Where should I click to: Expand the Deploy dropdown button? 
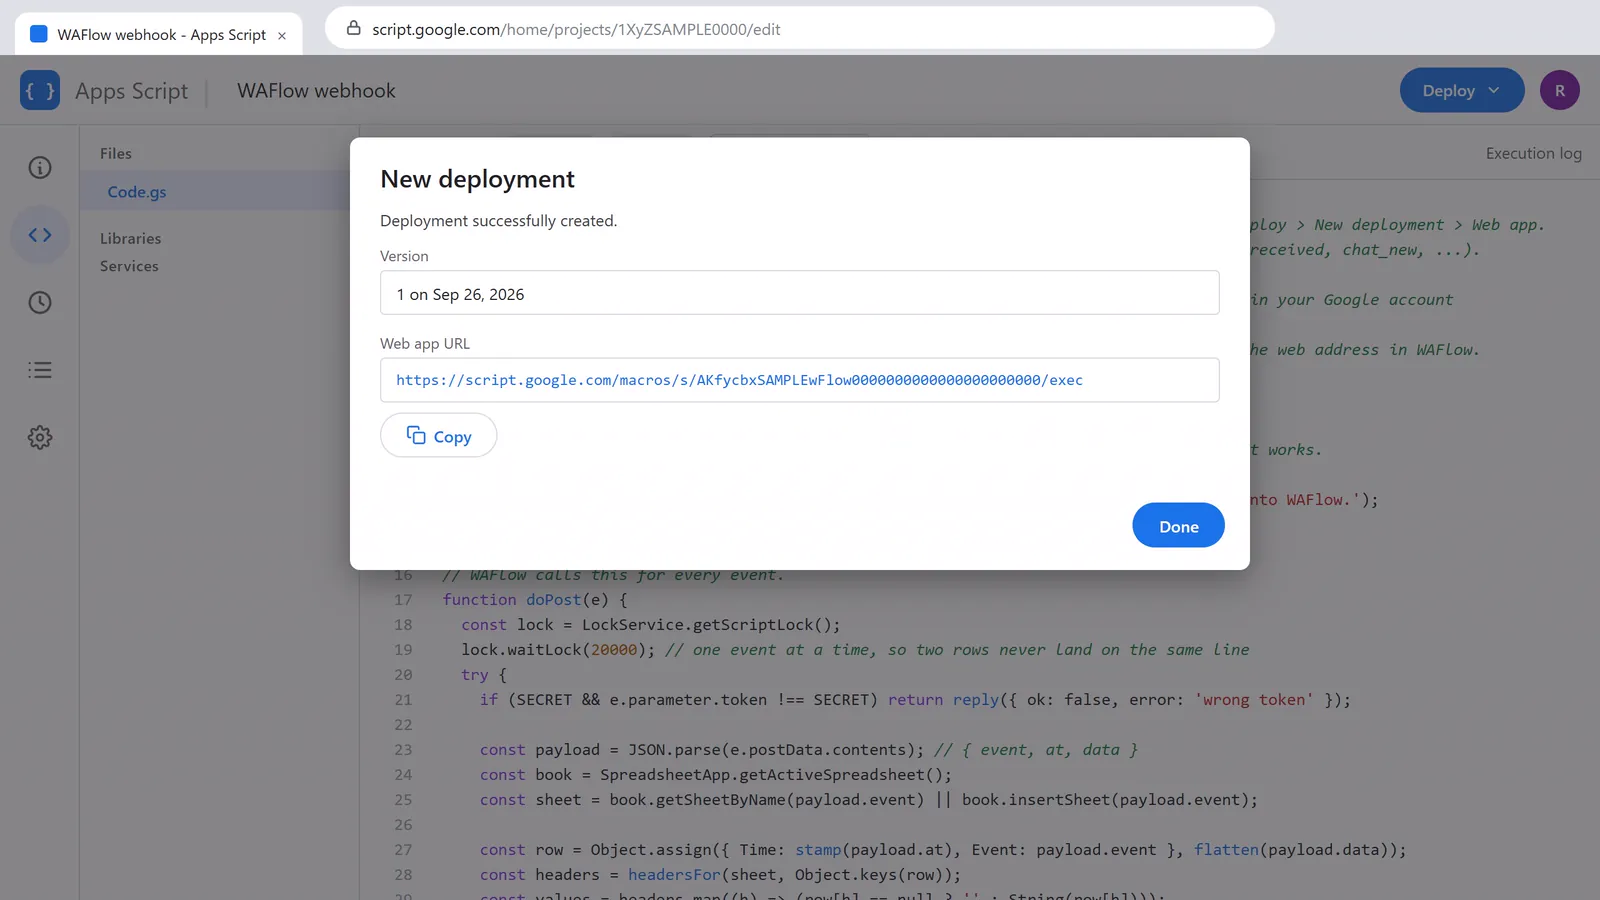pos(1461,90)
